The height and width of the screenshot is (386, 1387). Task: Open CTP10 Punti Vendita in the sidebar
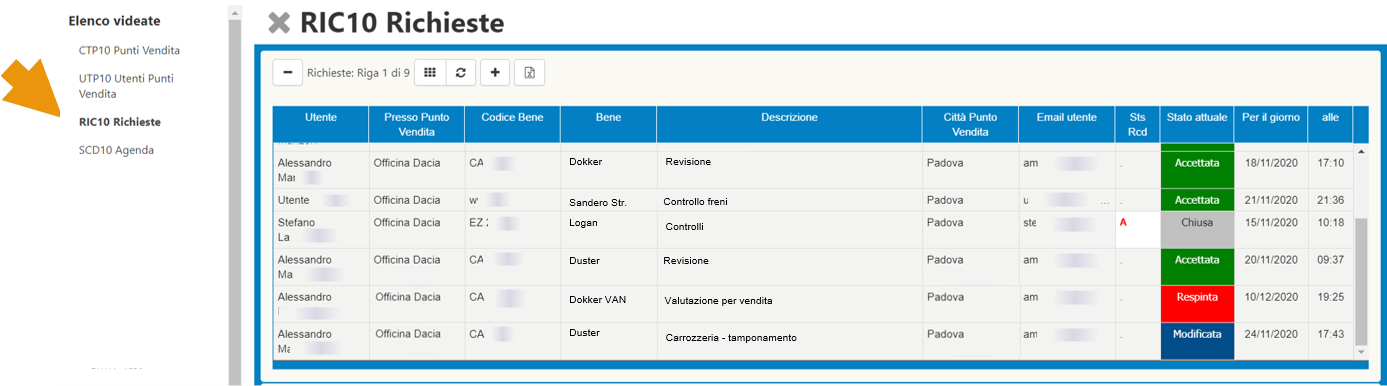point(129,50)
